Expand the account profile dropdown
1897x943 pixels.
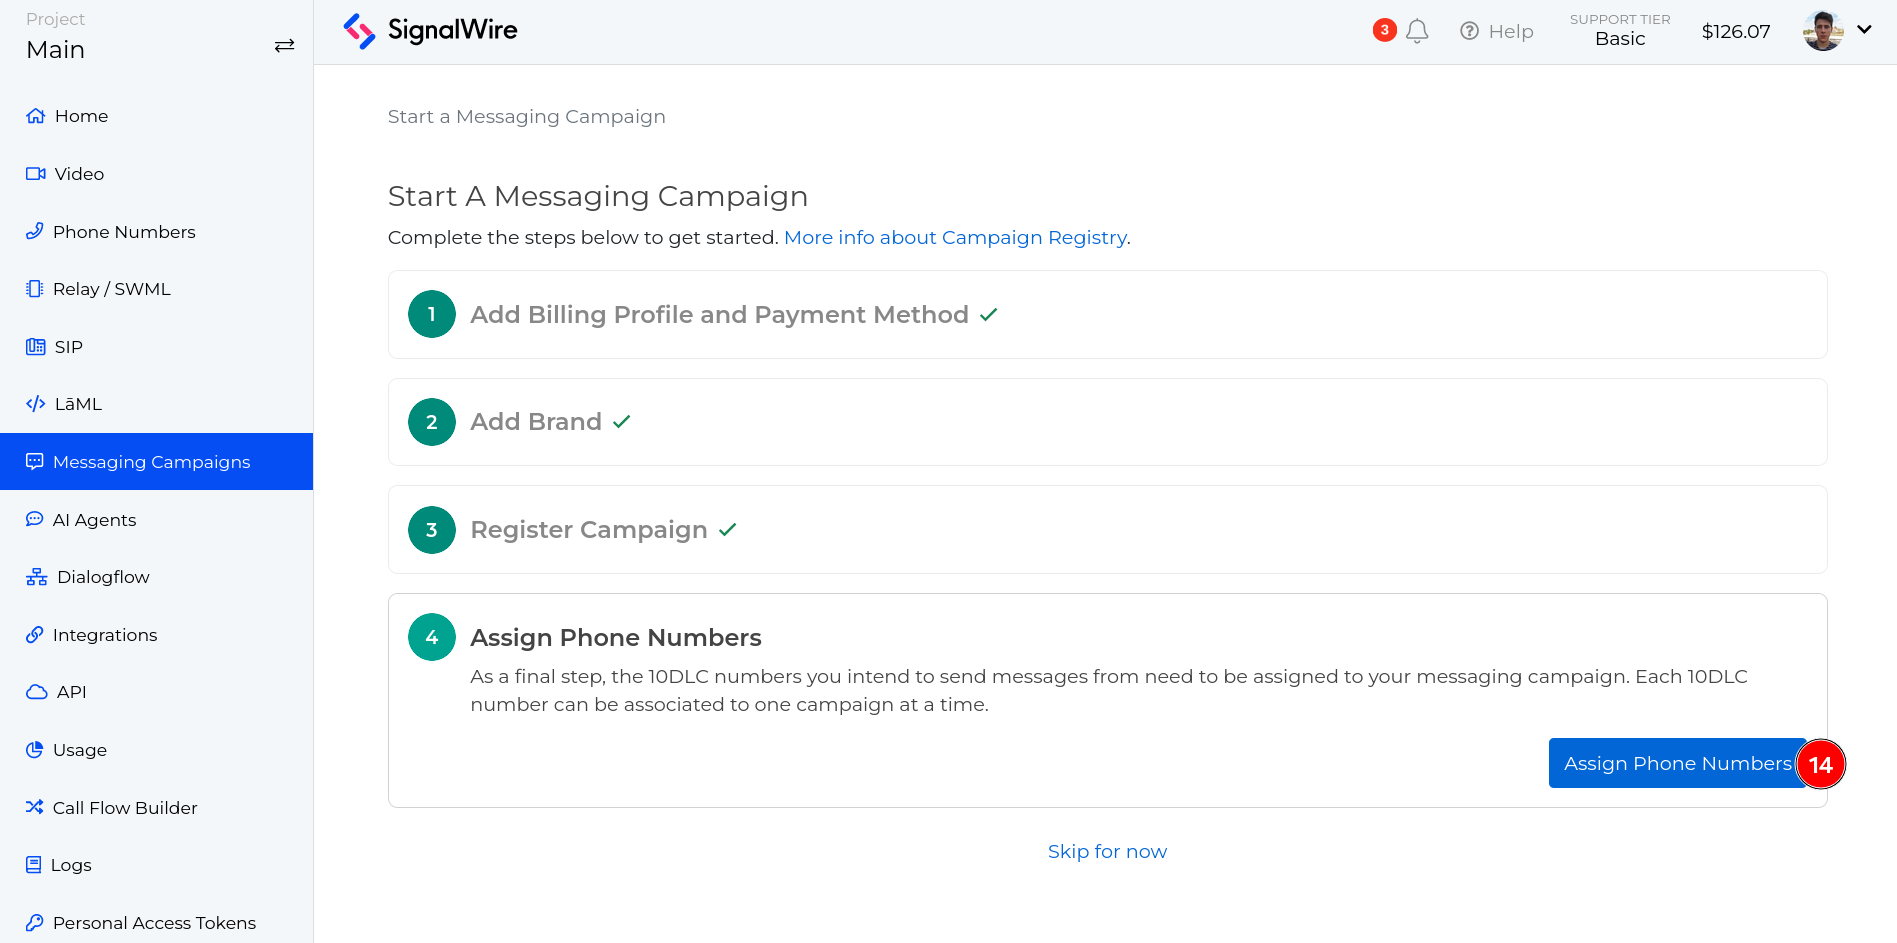[x=1838, y=30]
